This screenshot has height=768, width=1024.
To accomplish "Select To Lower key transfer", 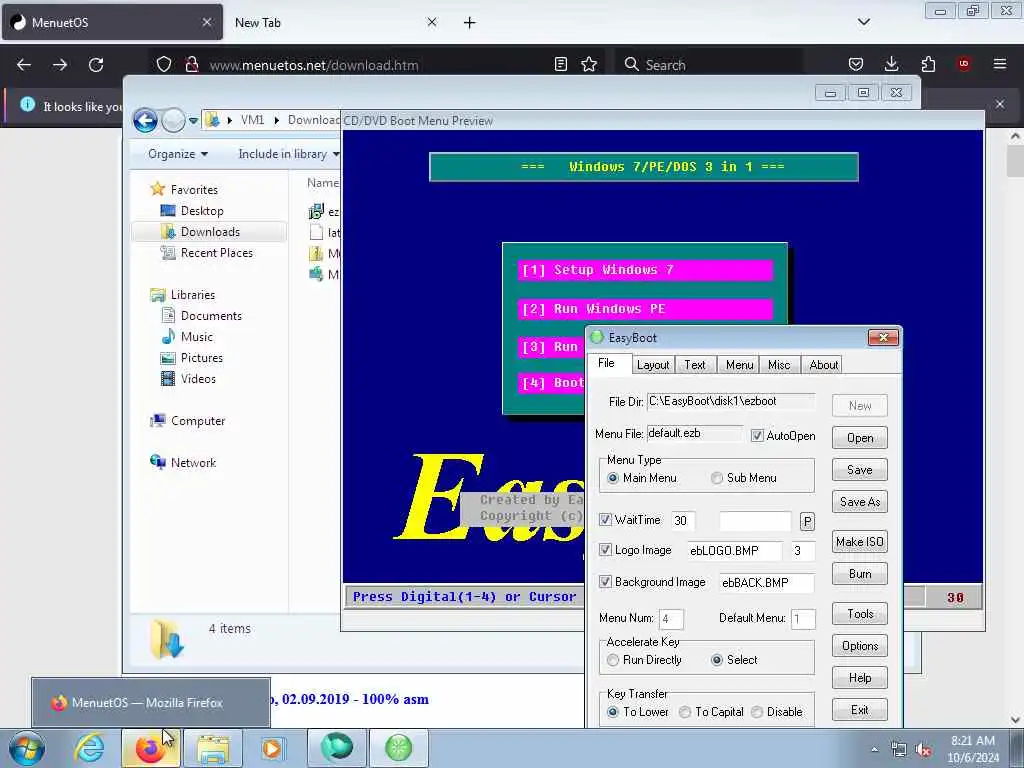I will [613, 712].
